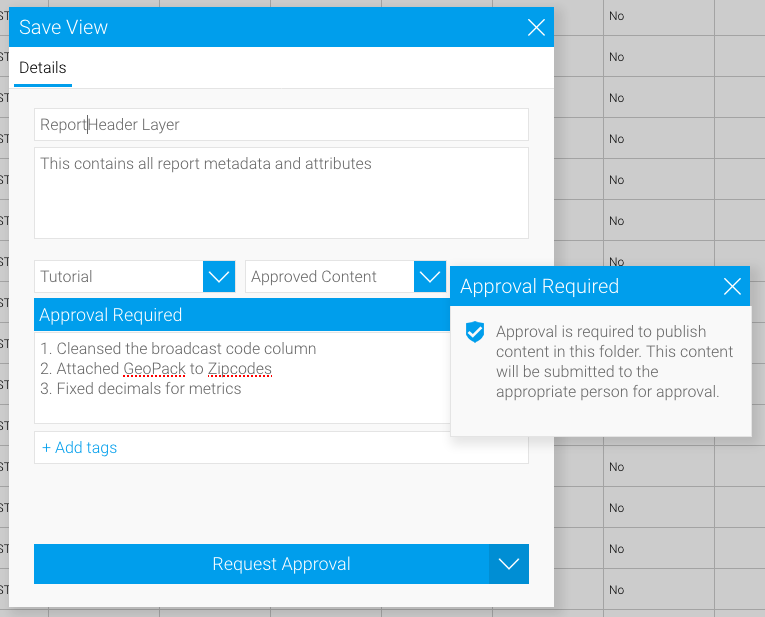Screen dimensions: 765x617
Task: Open the Approved Content subfolder dropdown arrow
Action: coord(430,277)
